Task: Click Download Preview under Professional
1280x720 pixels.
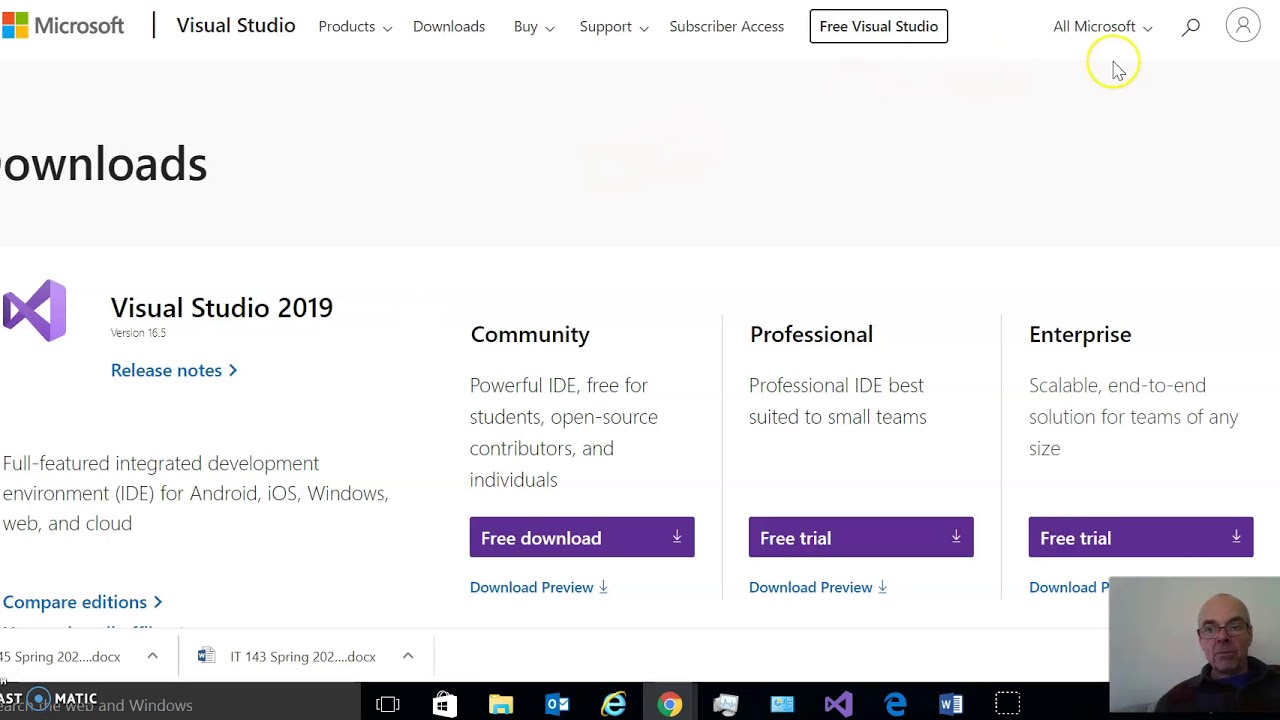Action: tap(818, 587)
